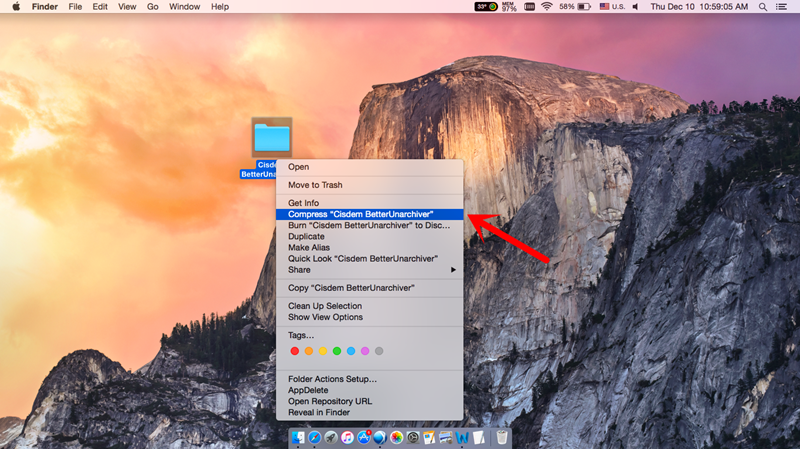This screenshot has width=800, height=449.
Task: Choose Reveal in Finder
Action: pyautogui.click(x=369, y=412)
